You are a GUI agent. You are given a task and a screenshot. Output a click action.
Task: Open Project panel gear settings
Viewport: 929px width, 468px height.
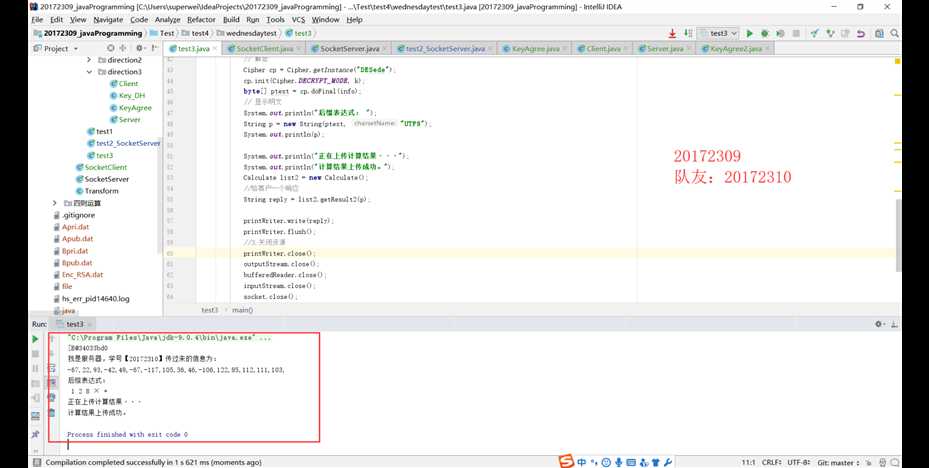pos(140,48)
